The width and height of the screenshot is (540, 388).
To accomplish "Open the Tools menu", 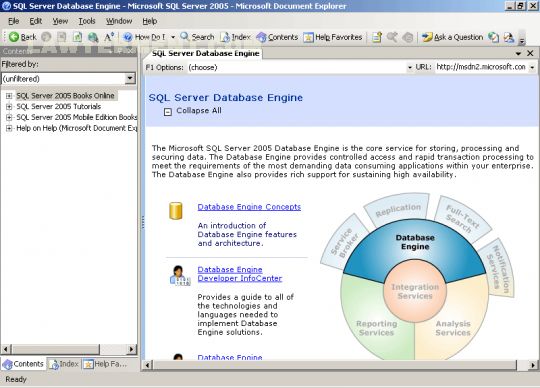I will (87, 21).
